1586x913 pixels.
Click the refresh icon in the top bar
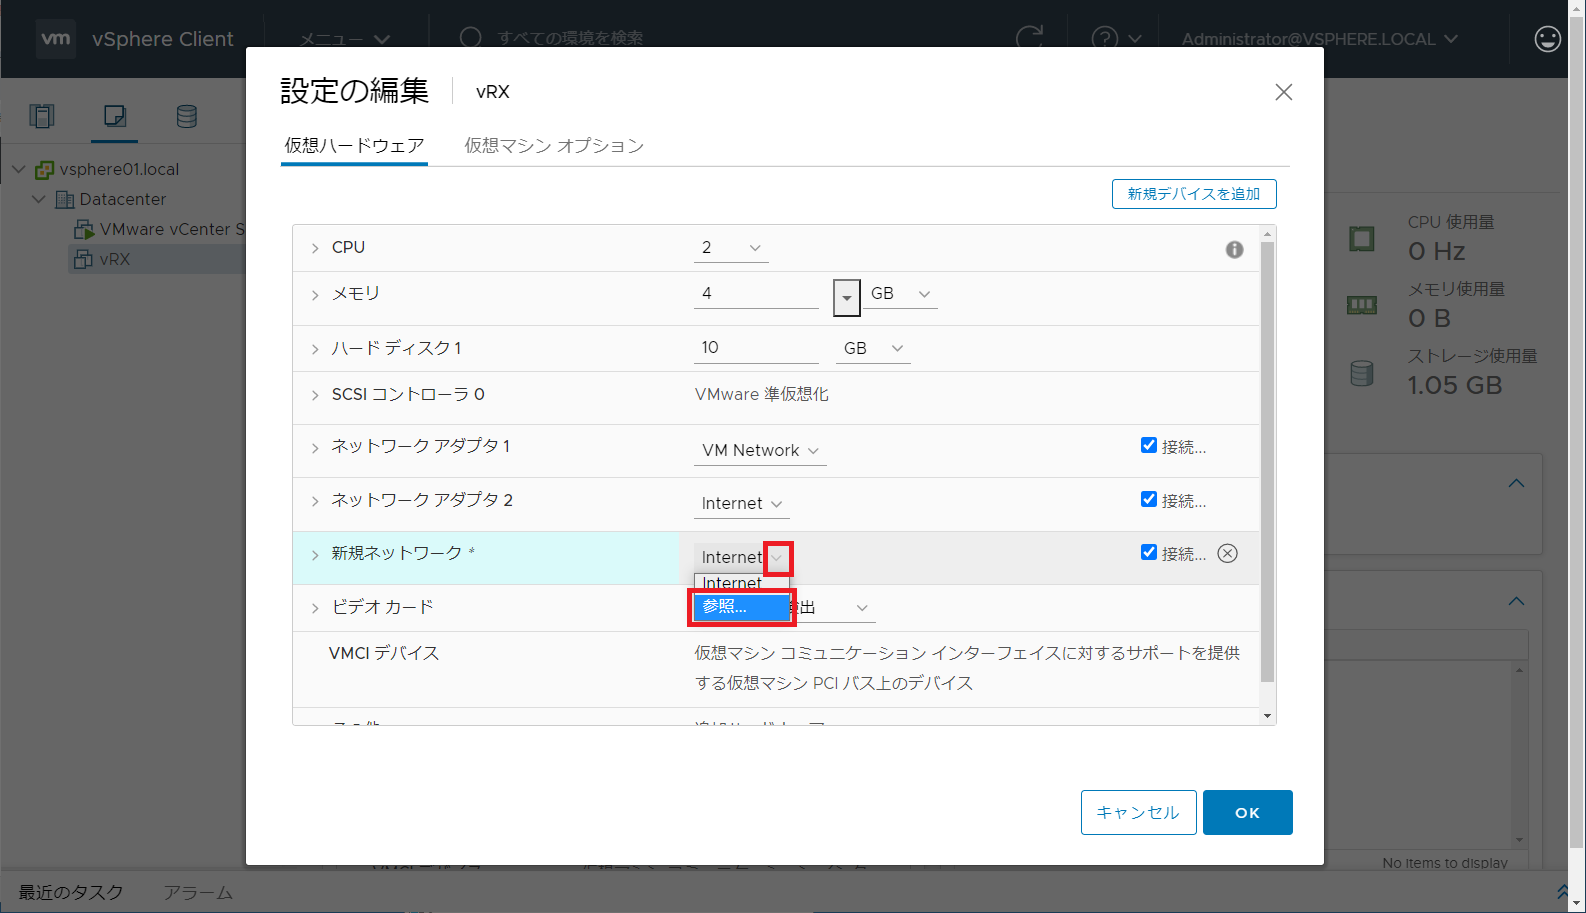click(x=1029, y=39)
